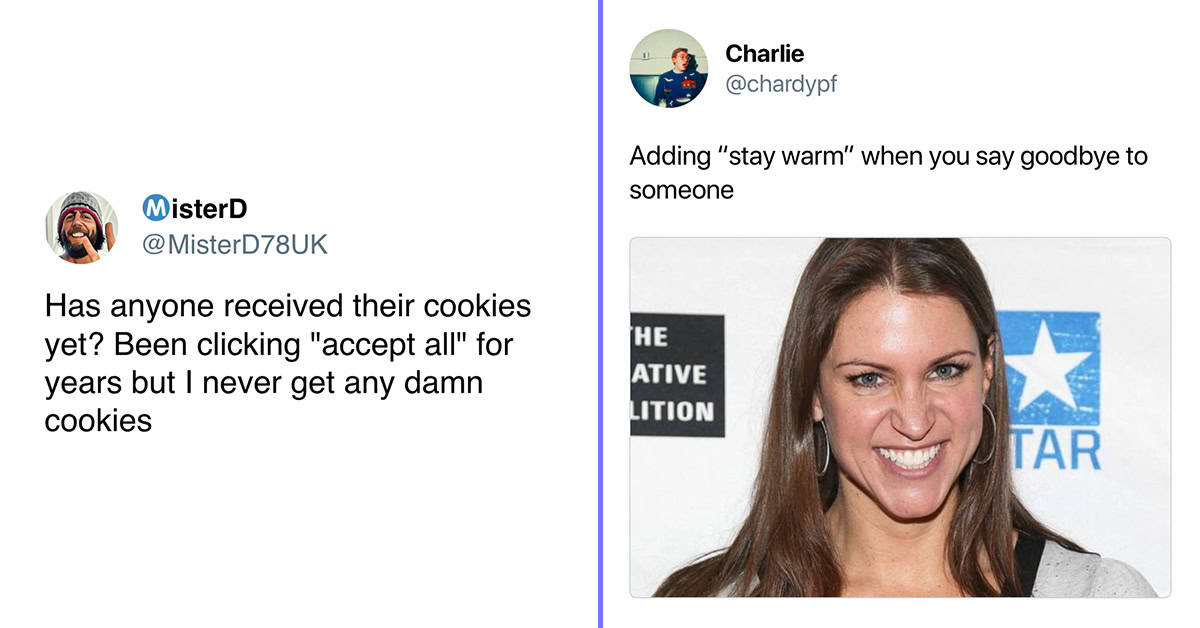Screen dimensions: 1200x628
Task: Open Charlie's profile avatar
Action: coord(668,68)
